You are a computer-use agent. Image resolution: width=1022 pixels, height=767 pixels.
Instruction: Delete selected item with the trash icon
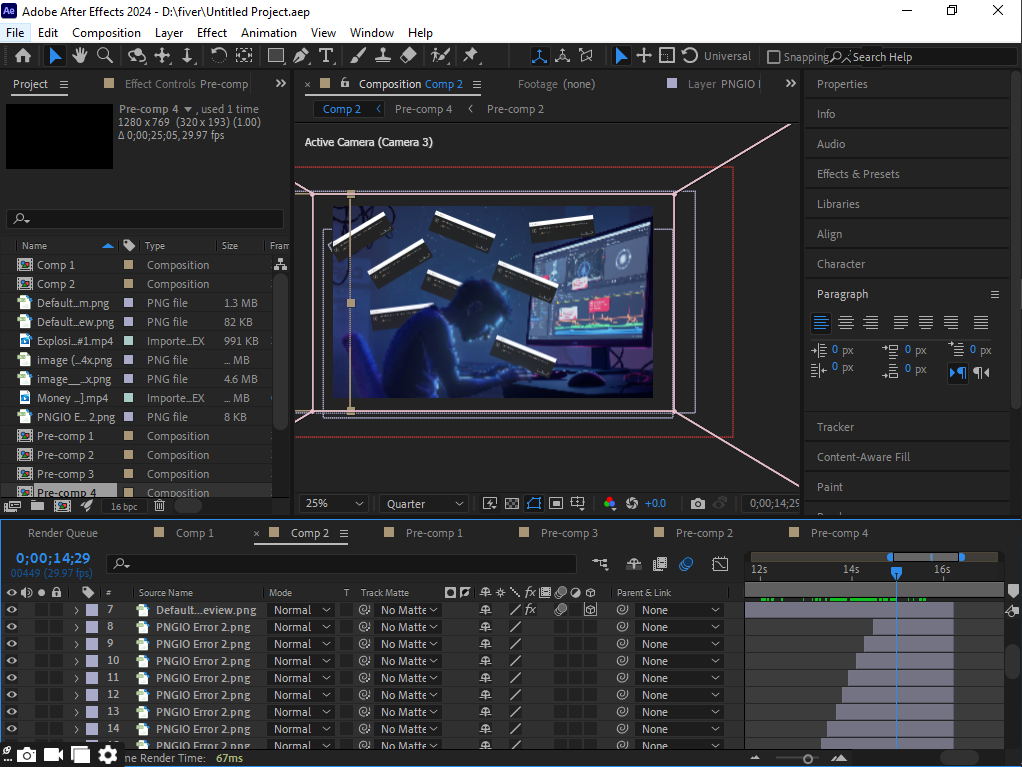pyautogui.click(x=159, y=507)
